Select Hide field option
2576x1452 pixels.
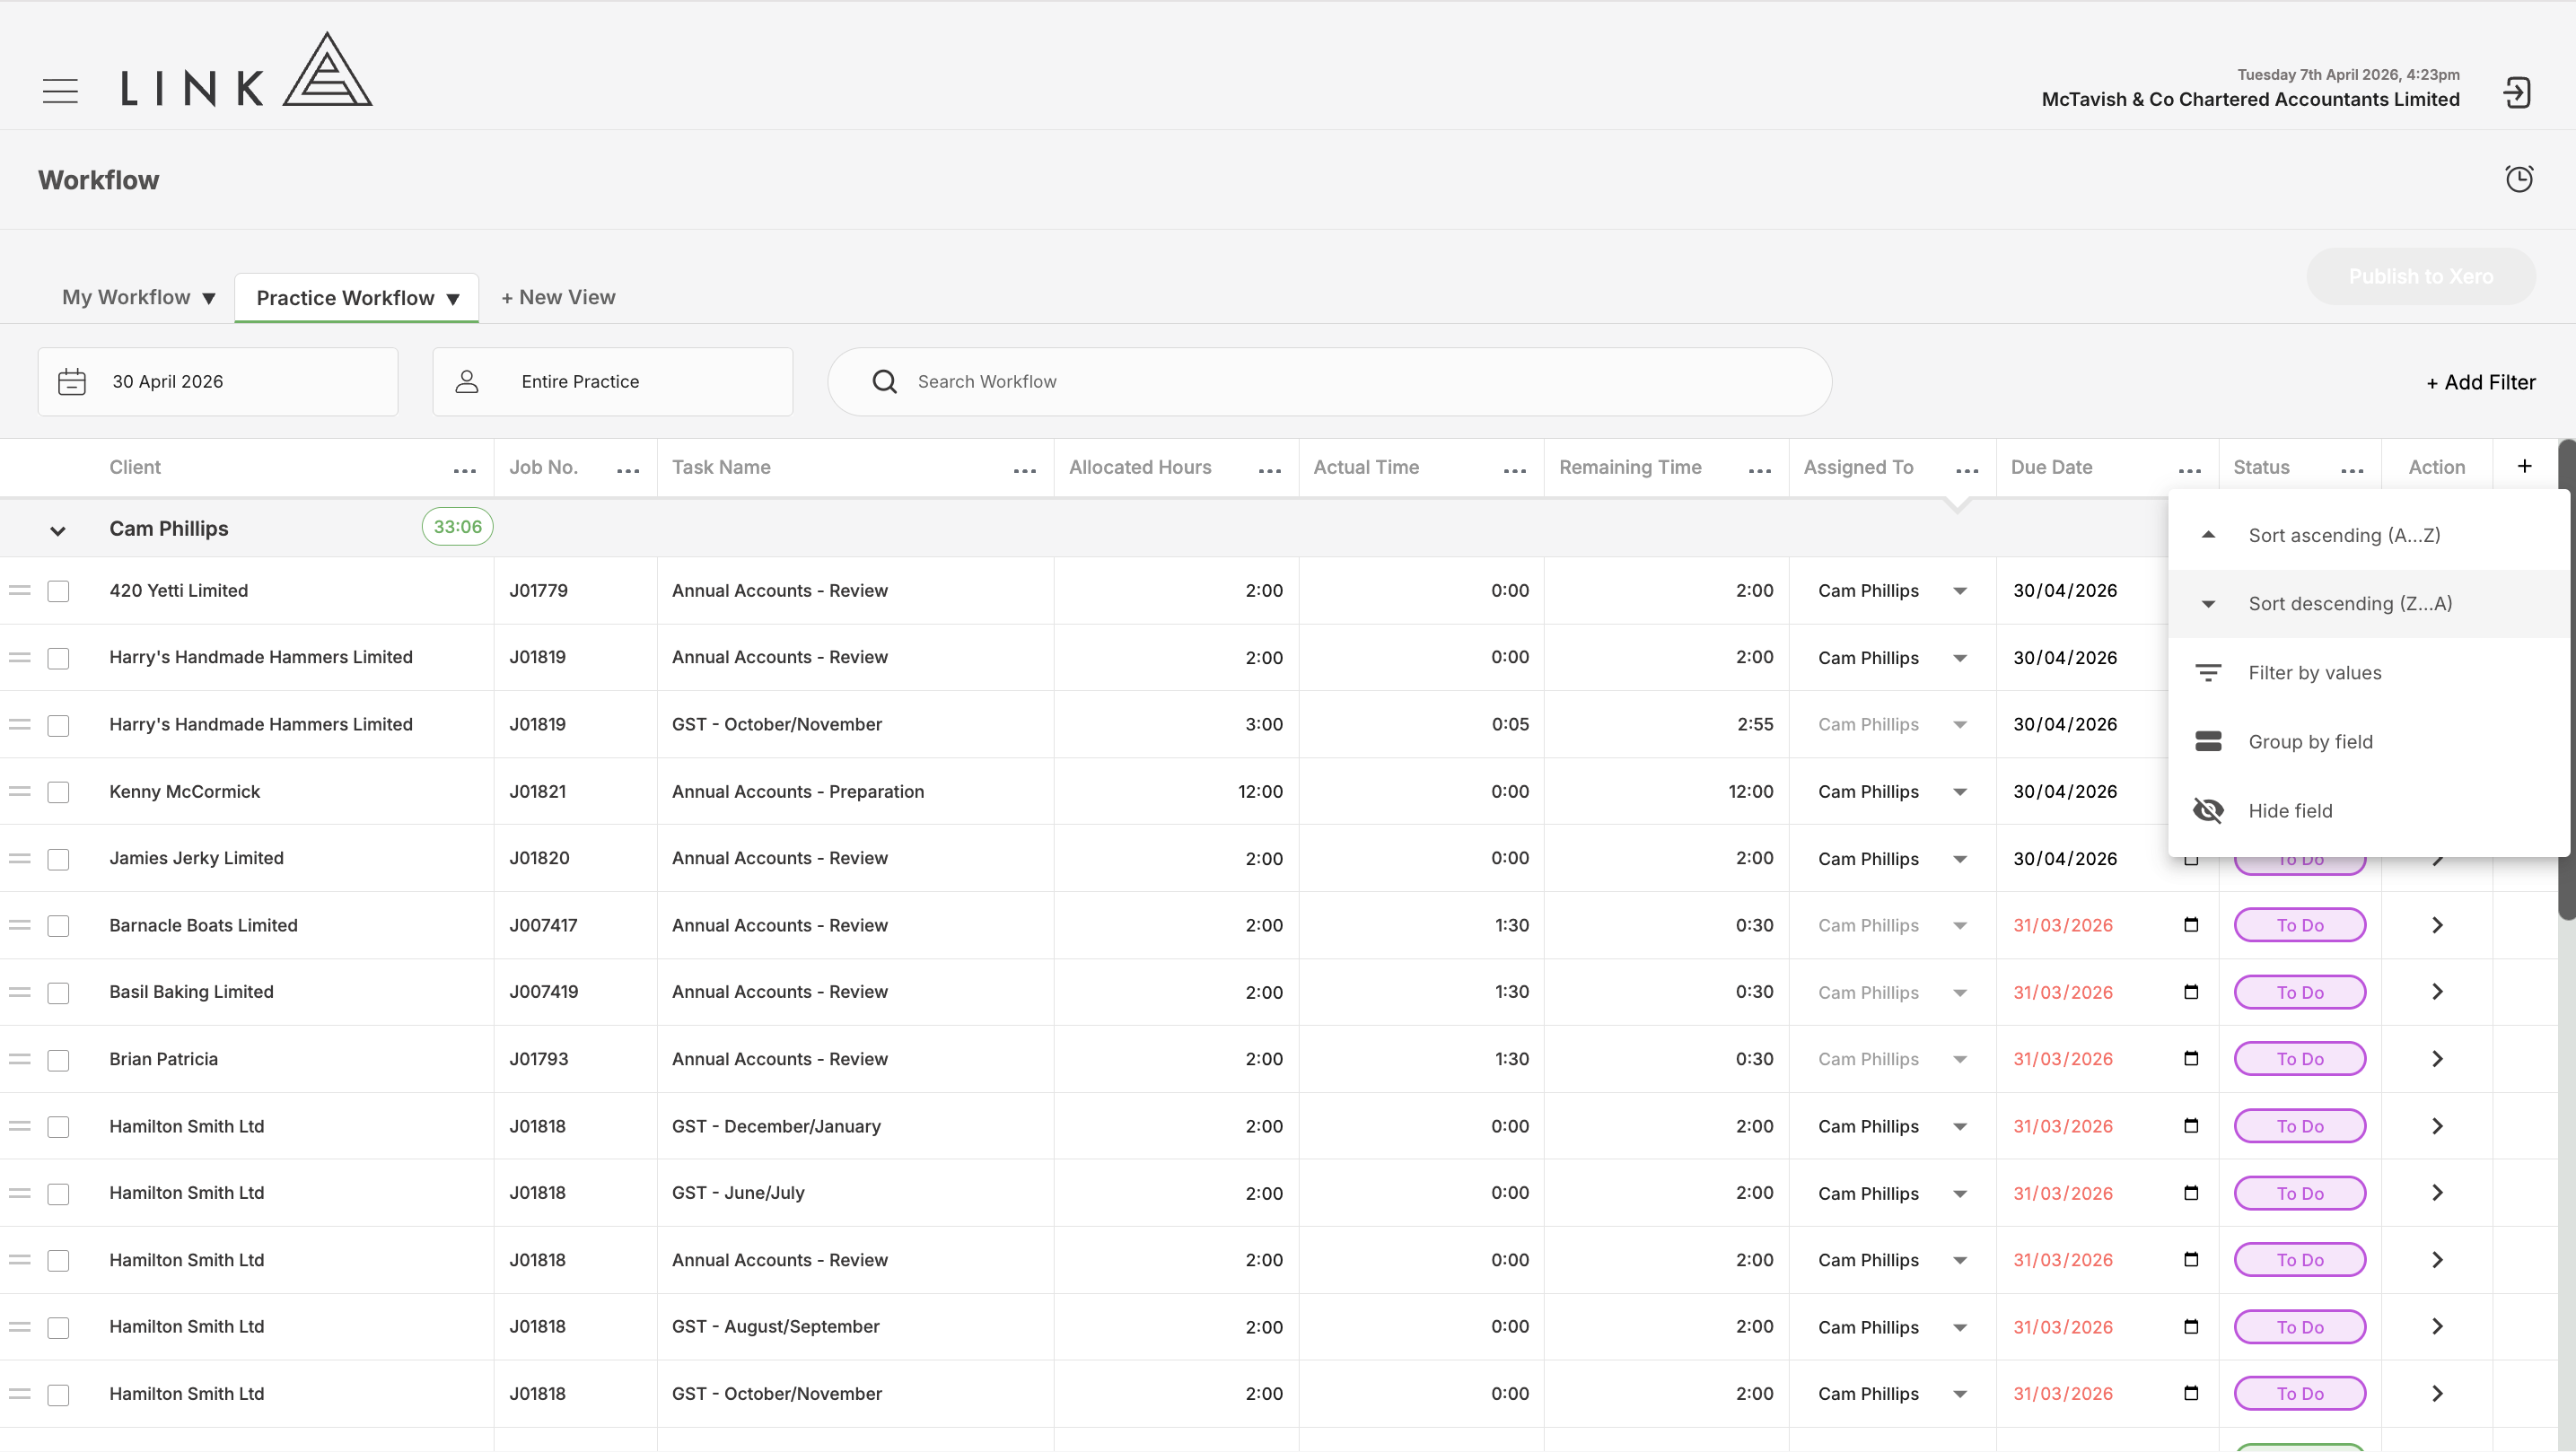pos(2368,811)
